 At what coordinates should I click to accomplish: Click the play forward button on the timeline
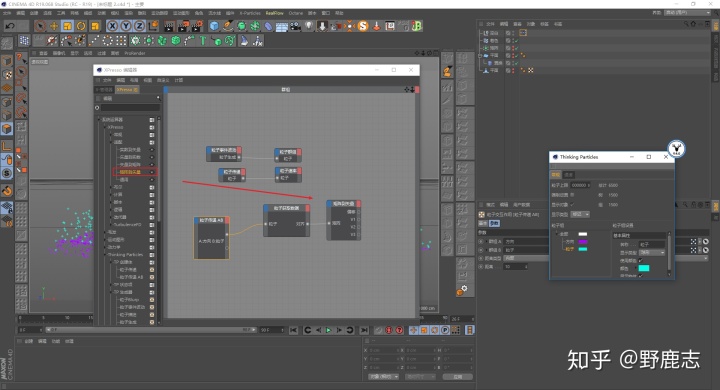click(328, 330)
